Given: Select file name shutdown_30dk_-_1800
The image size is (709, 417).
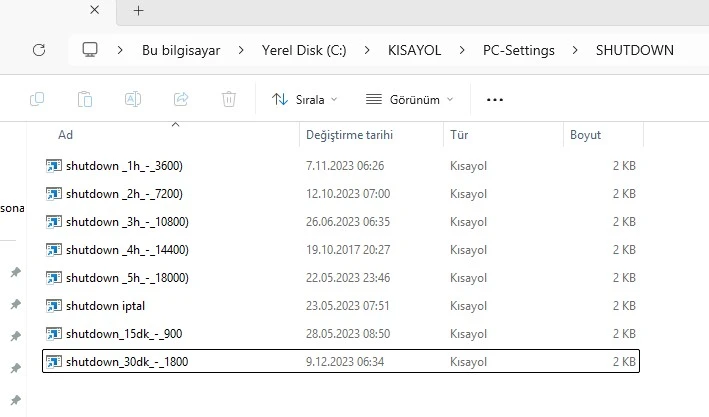Looking at the screenshot, I should click(x=127, y=362).
